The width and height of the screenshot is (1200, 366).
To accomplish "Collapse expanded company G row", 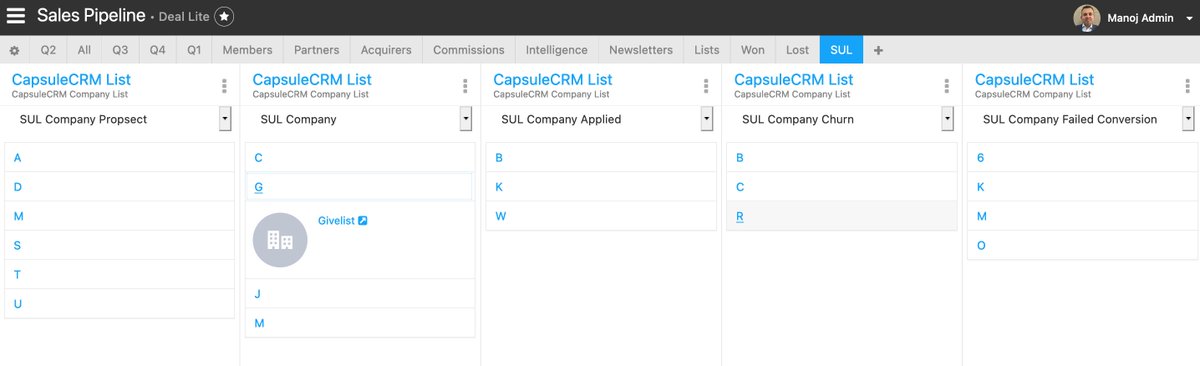I will click(x=360, y=187).
